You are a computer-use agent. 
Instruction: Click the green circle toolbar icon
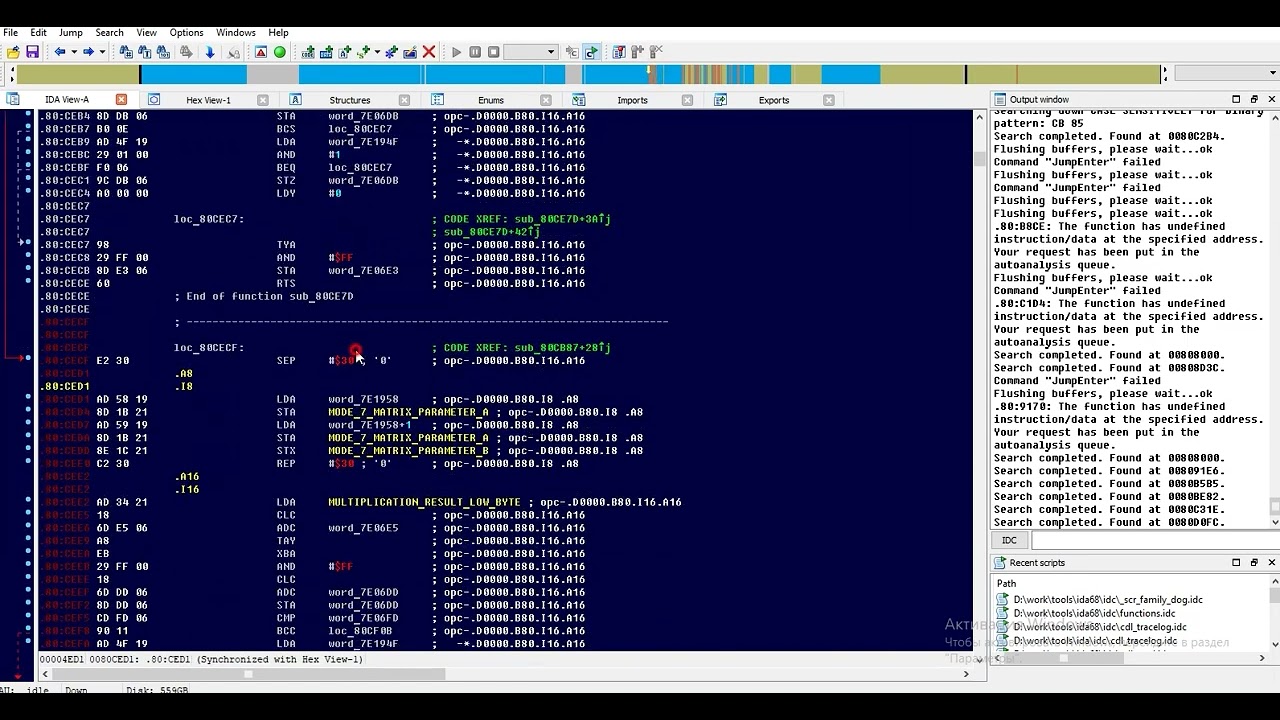[280, 52]
